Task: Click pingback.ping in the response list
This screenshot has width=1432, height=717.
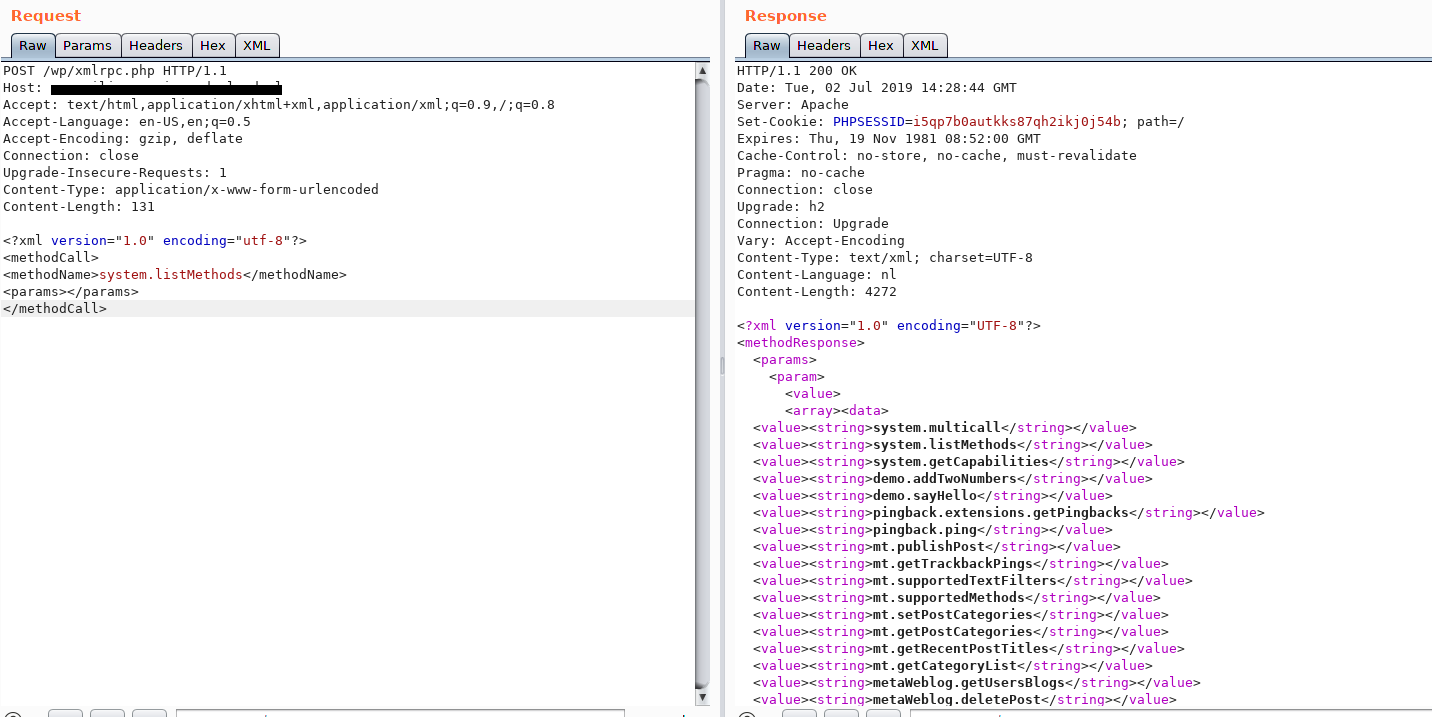Action: [x=924, y=530]
